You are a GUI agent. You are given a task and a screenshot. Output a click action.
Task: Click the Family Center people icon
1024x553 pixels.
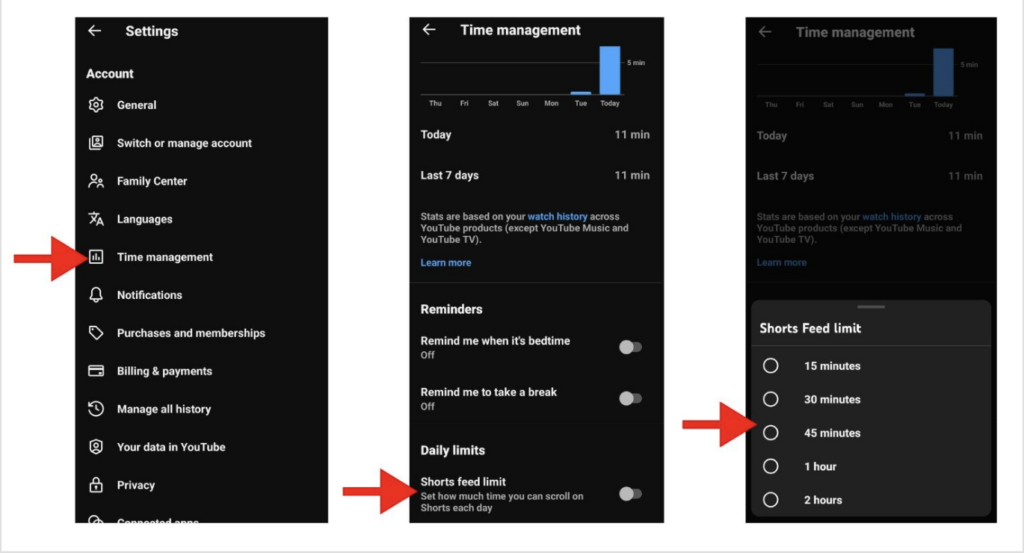pos(96,181)
